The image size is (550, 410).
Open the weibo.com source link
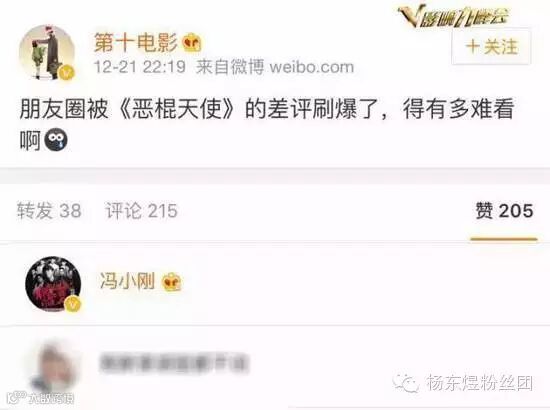pos(311,67)
